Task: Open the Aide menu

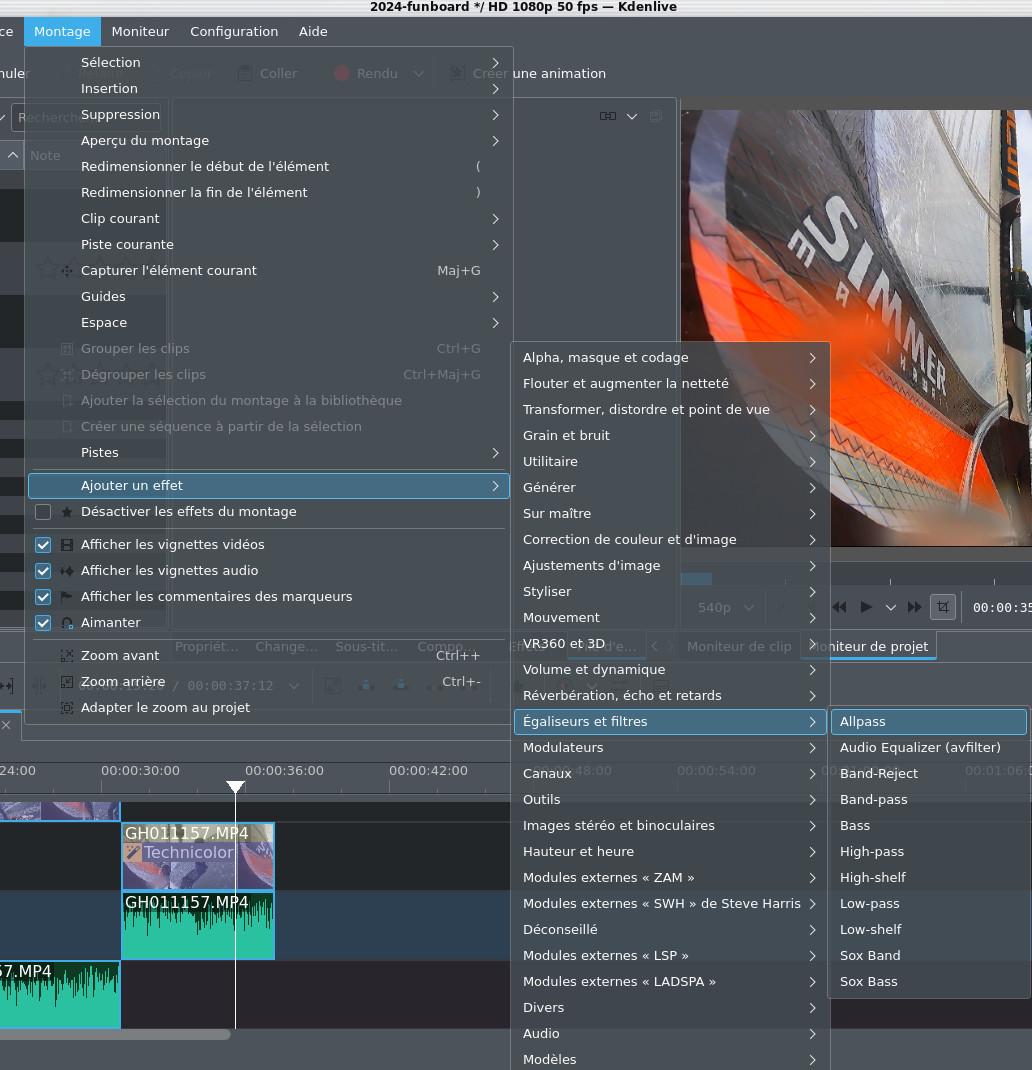Action: 313,31
